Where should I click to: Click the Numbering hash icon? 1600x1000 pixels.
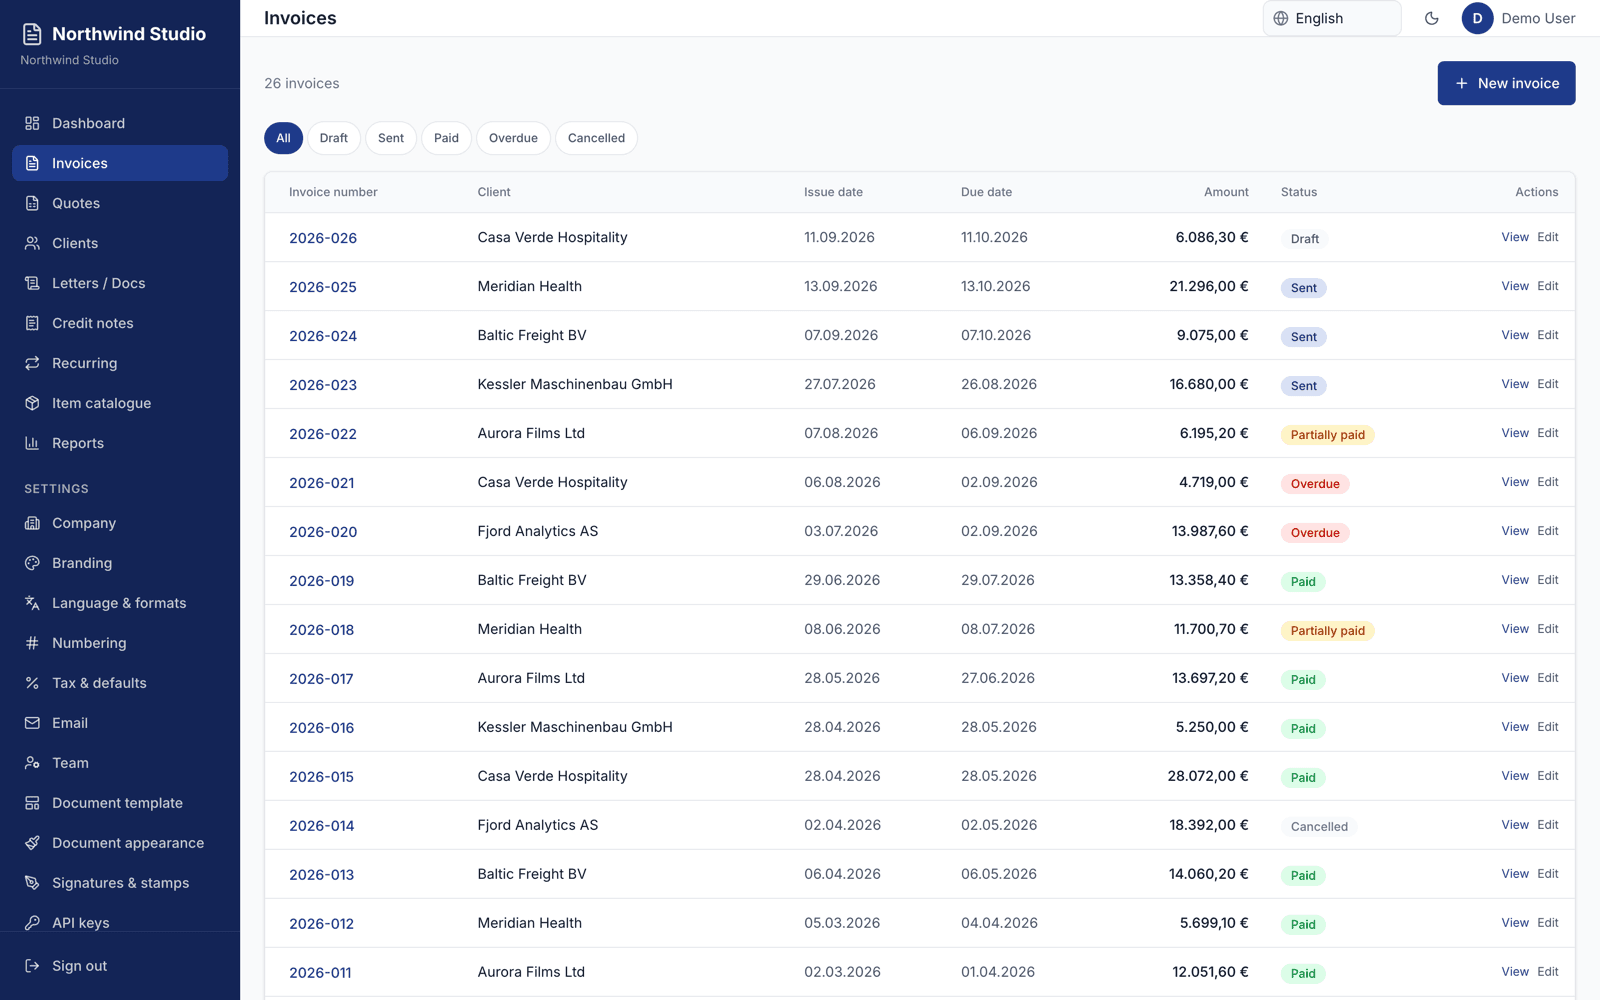32,643
